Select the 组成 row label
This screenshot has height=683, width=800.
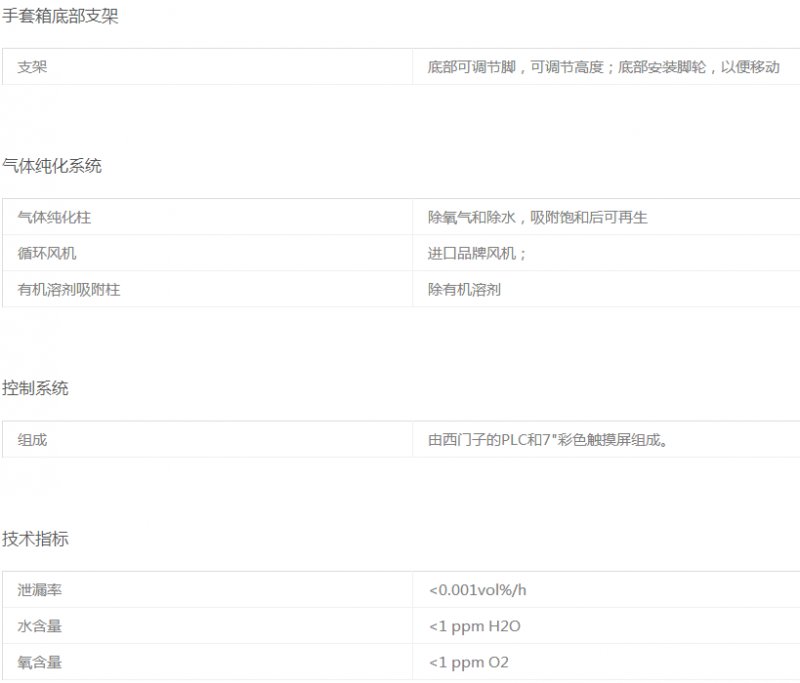tap(33, 439)
